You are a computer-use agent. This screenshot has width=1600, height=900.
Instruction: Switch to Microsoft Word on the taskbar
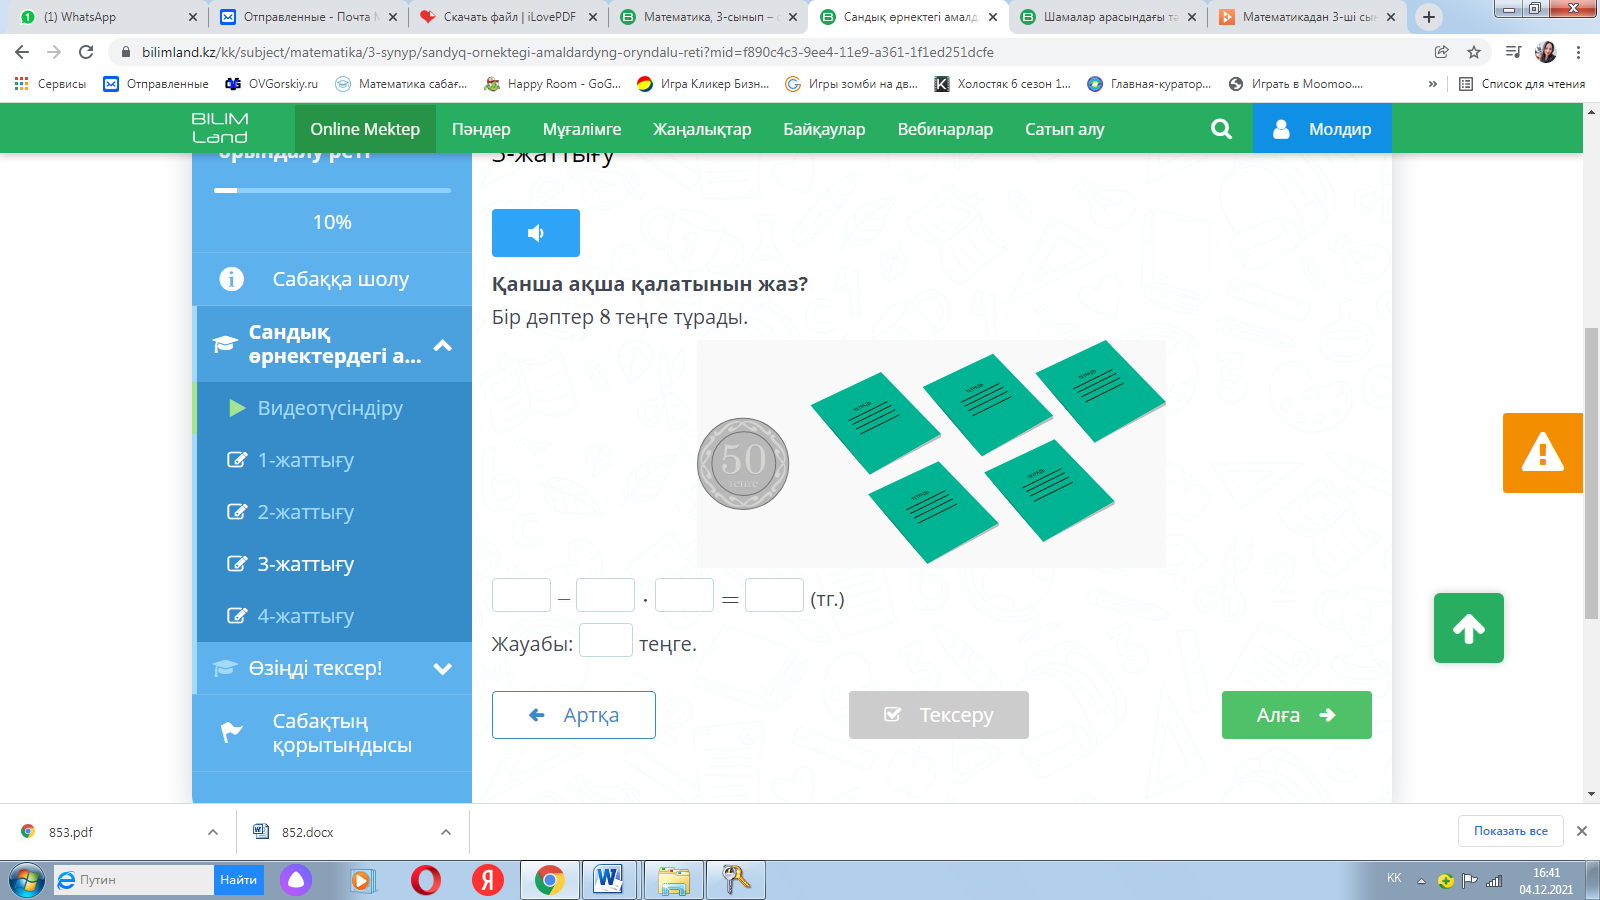pos(608,880)
